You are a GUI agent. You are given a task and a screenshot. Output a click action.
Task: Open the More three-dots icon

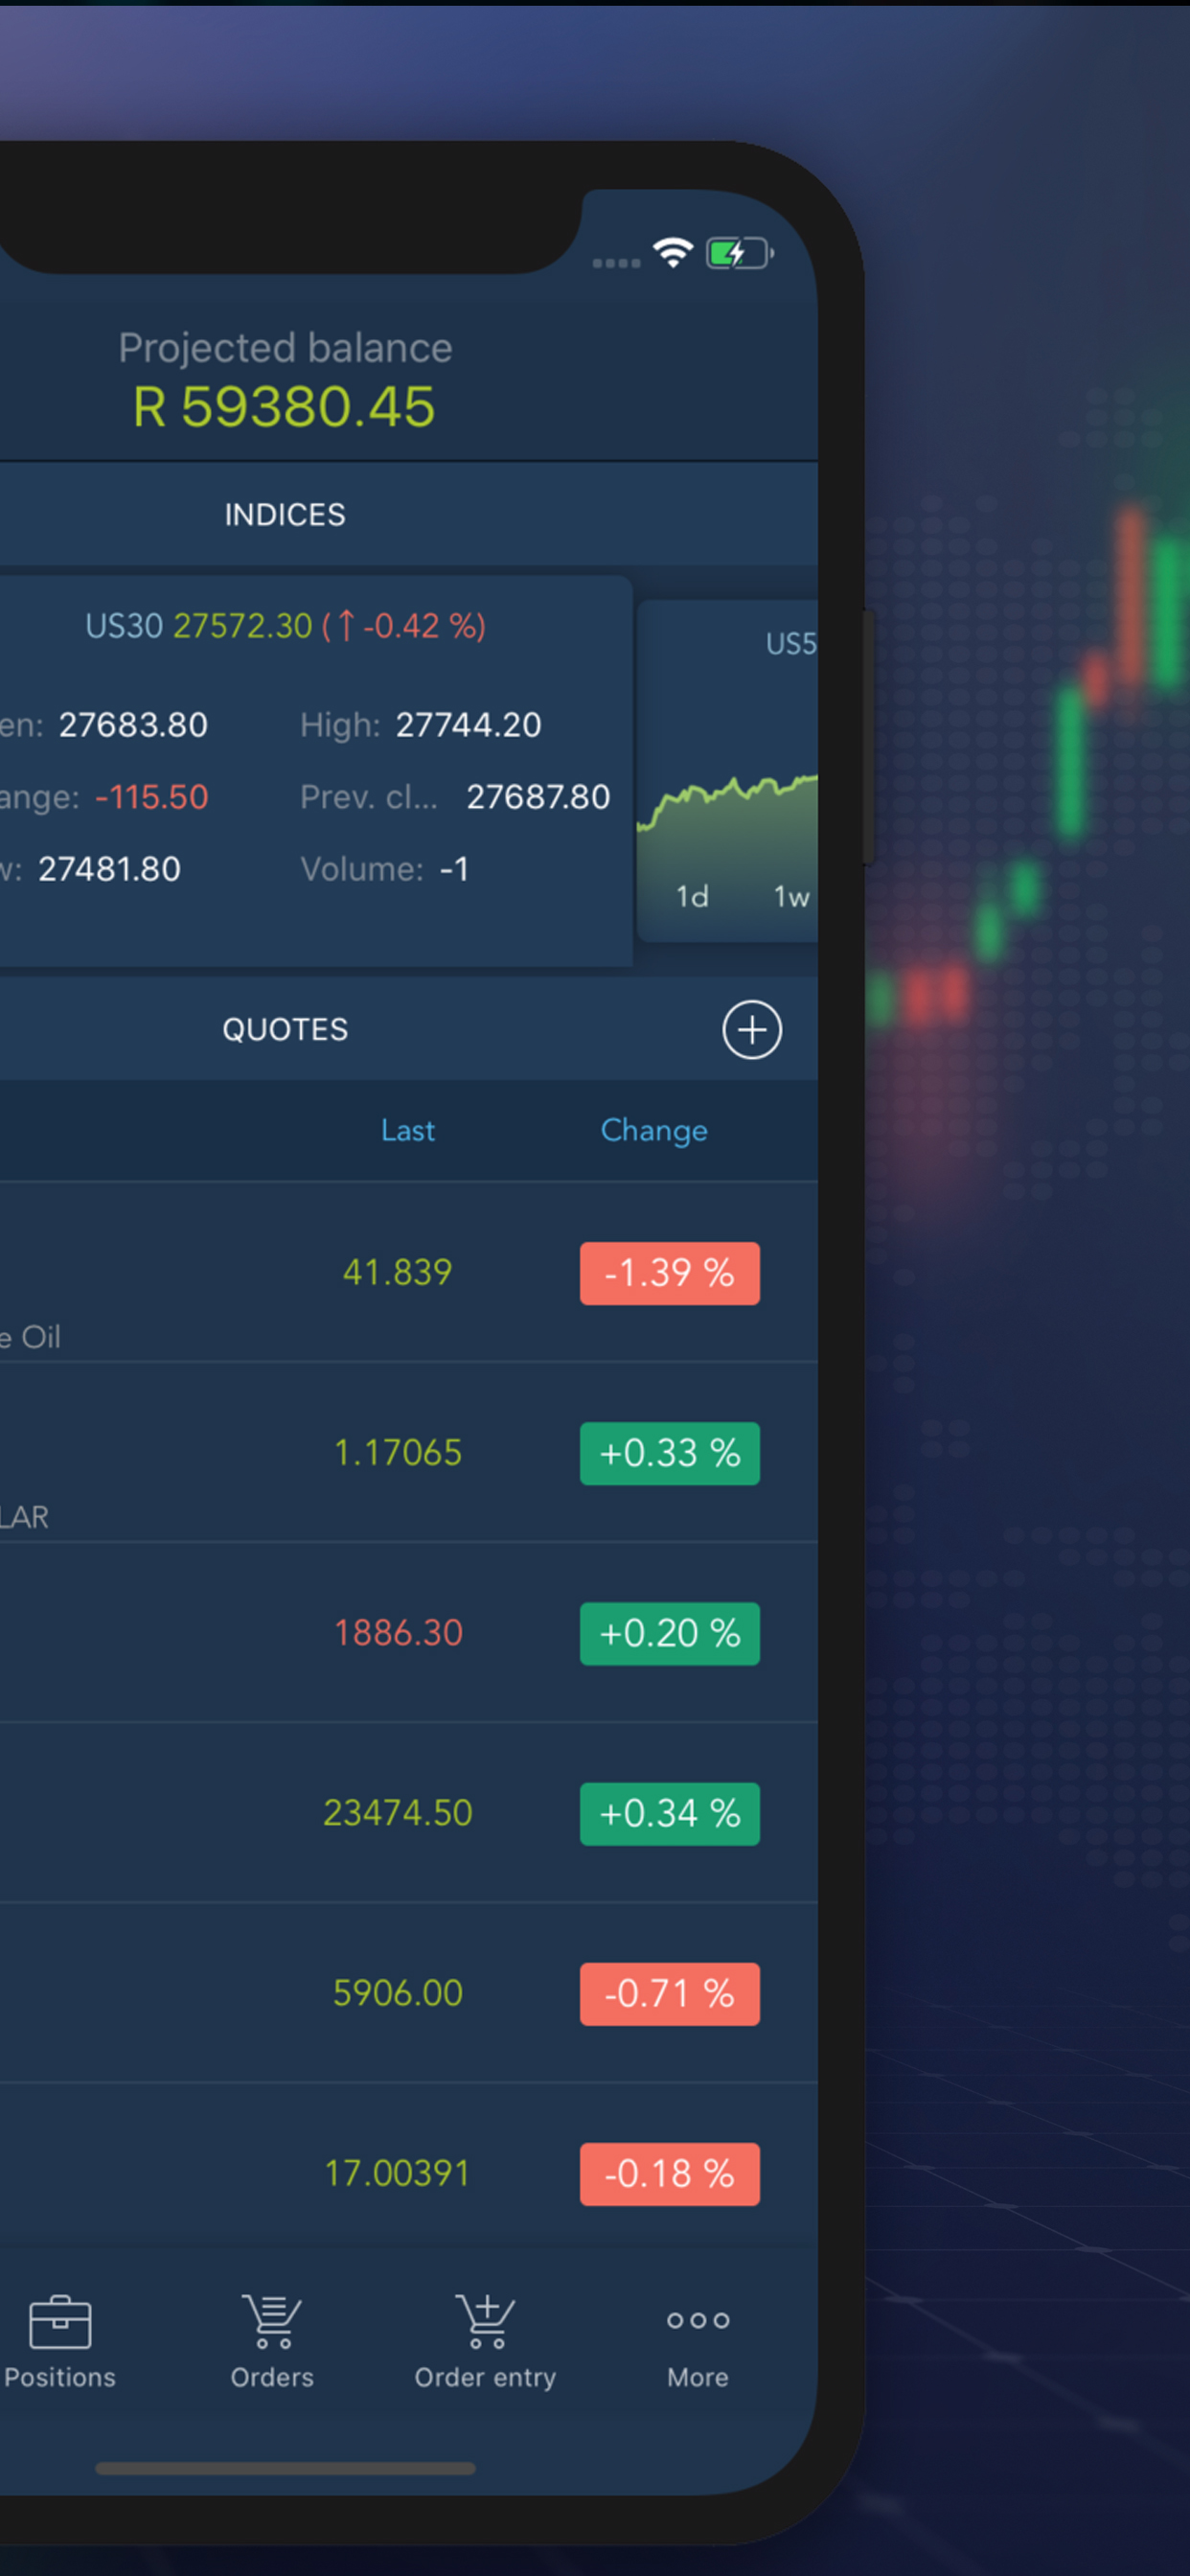pos(698,2320)
